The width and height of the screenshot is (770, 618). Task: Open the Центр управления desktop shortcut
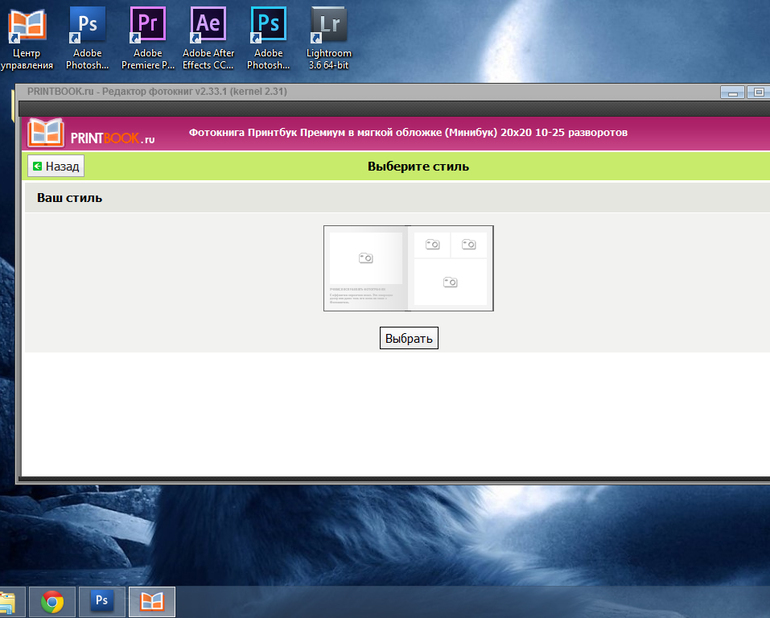point(27,38)
